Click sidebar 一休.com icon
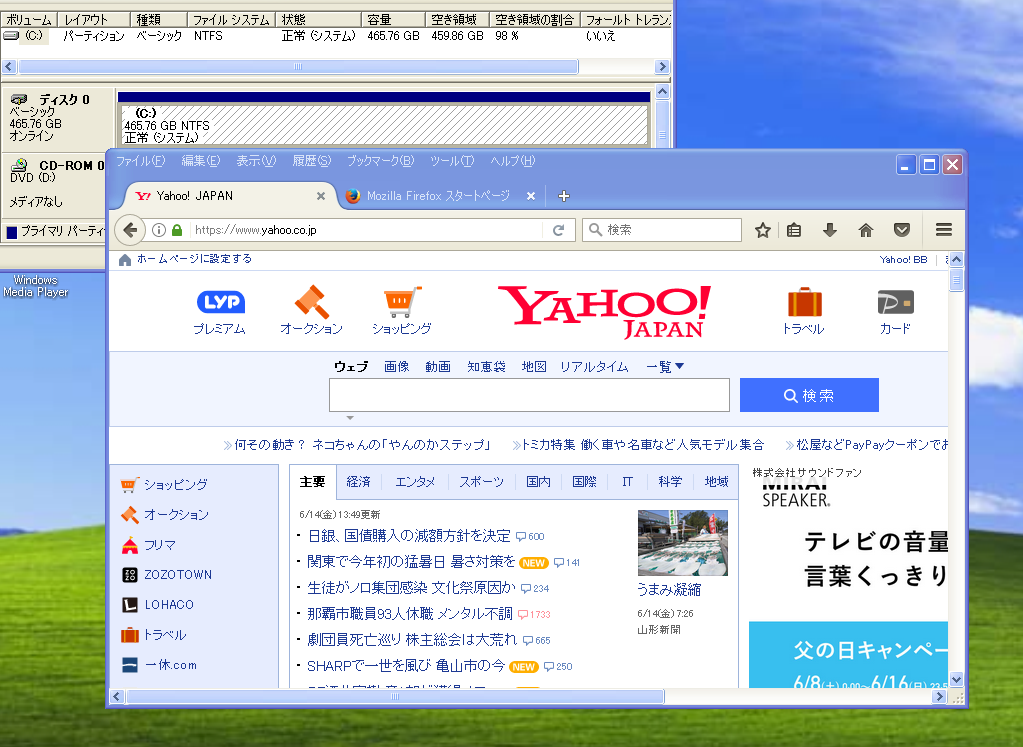This screenshot has height=747, width=1023. pyautogui.click(x=130, y=665)
